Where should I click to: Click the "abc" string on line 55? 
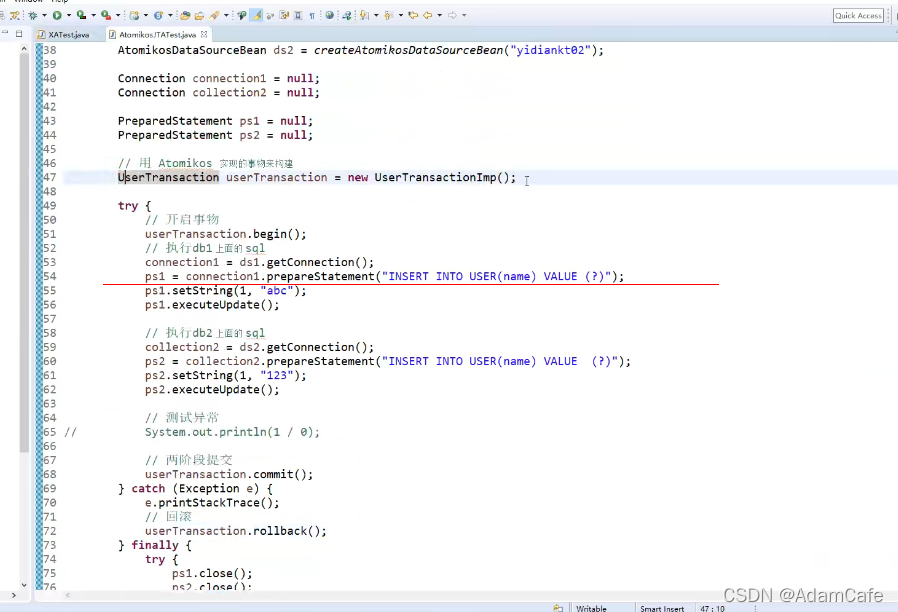[x=277, y=291]
